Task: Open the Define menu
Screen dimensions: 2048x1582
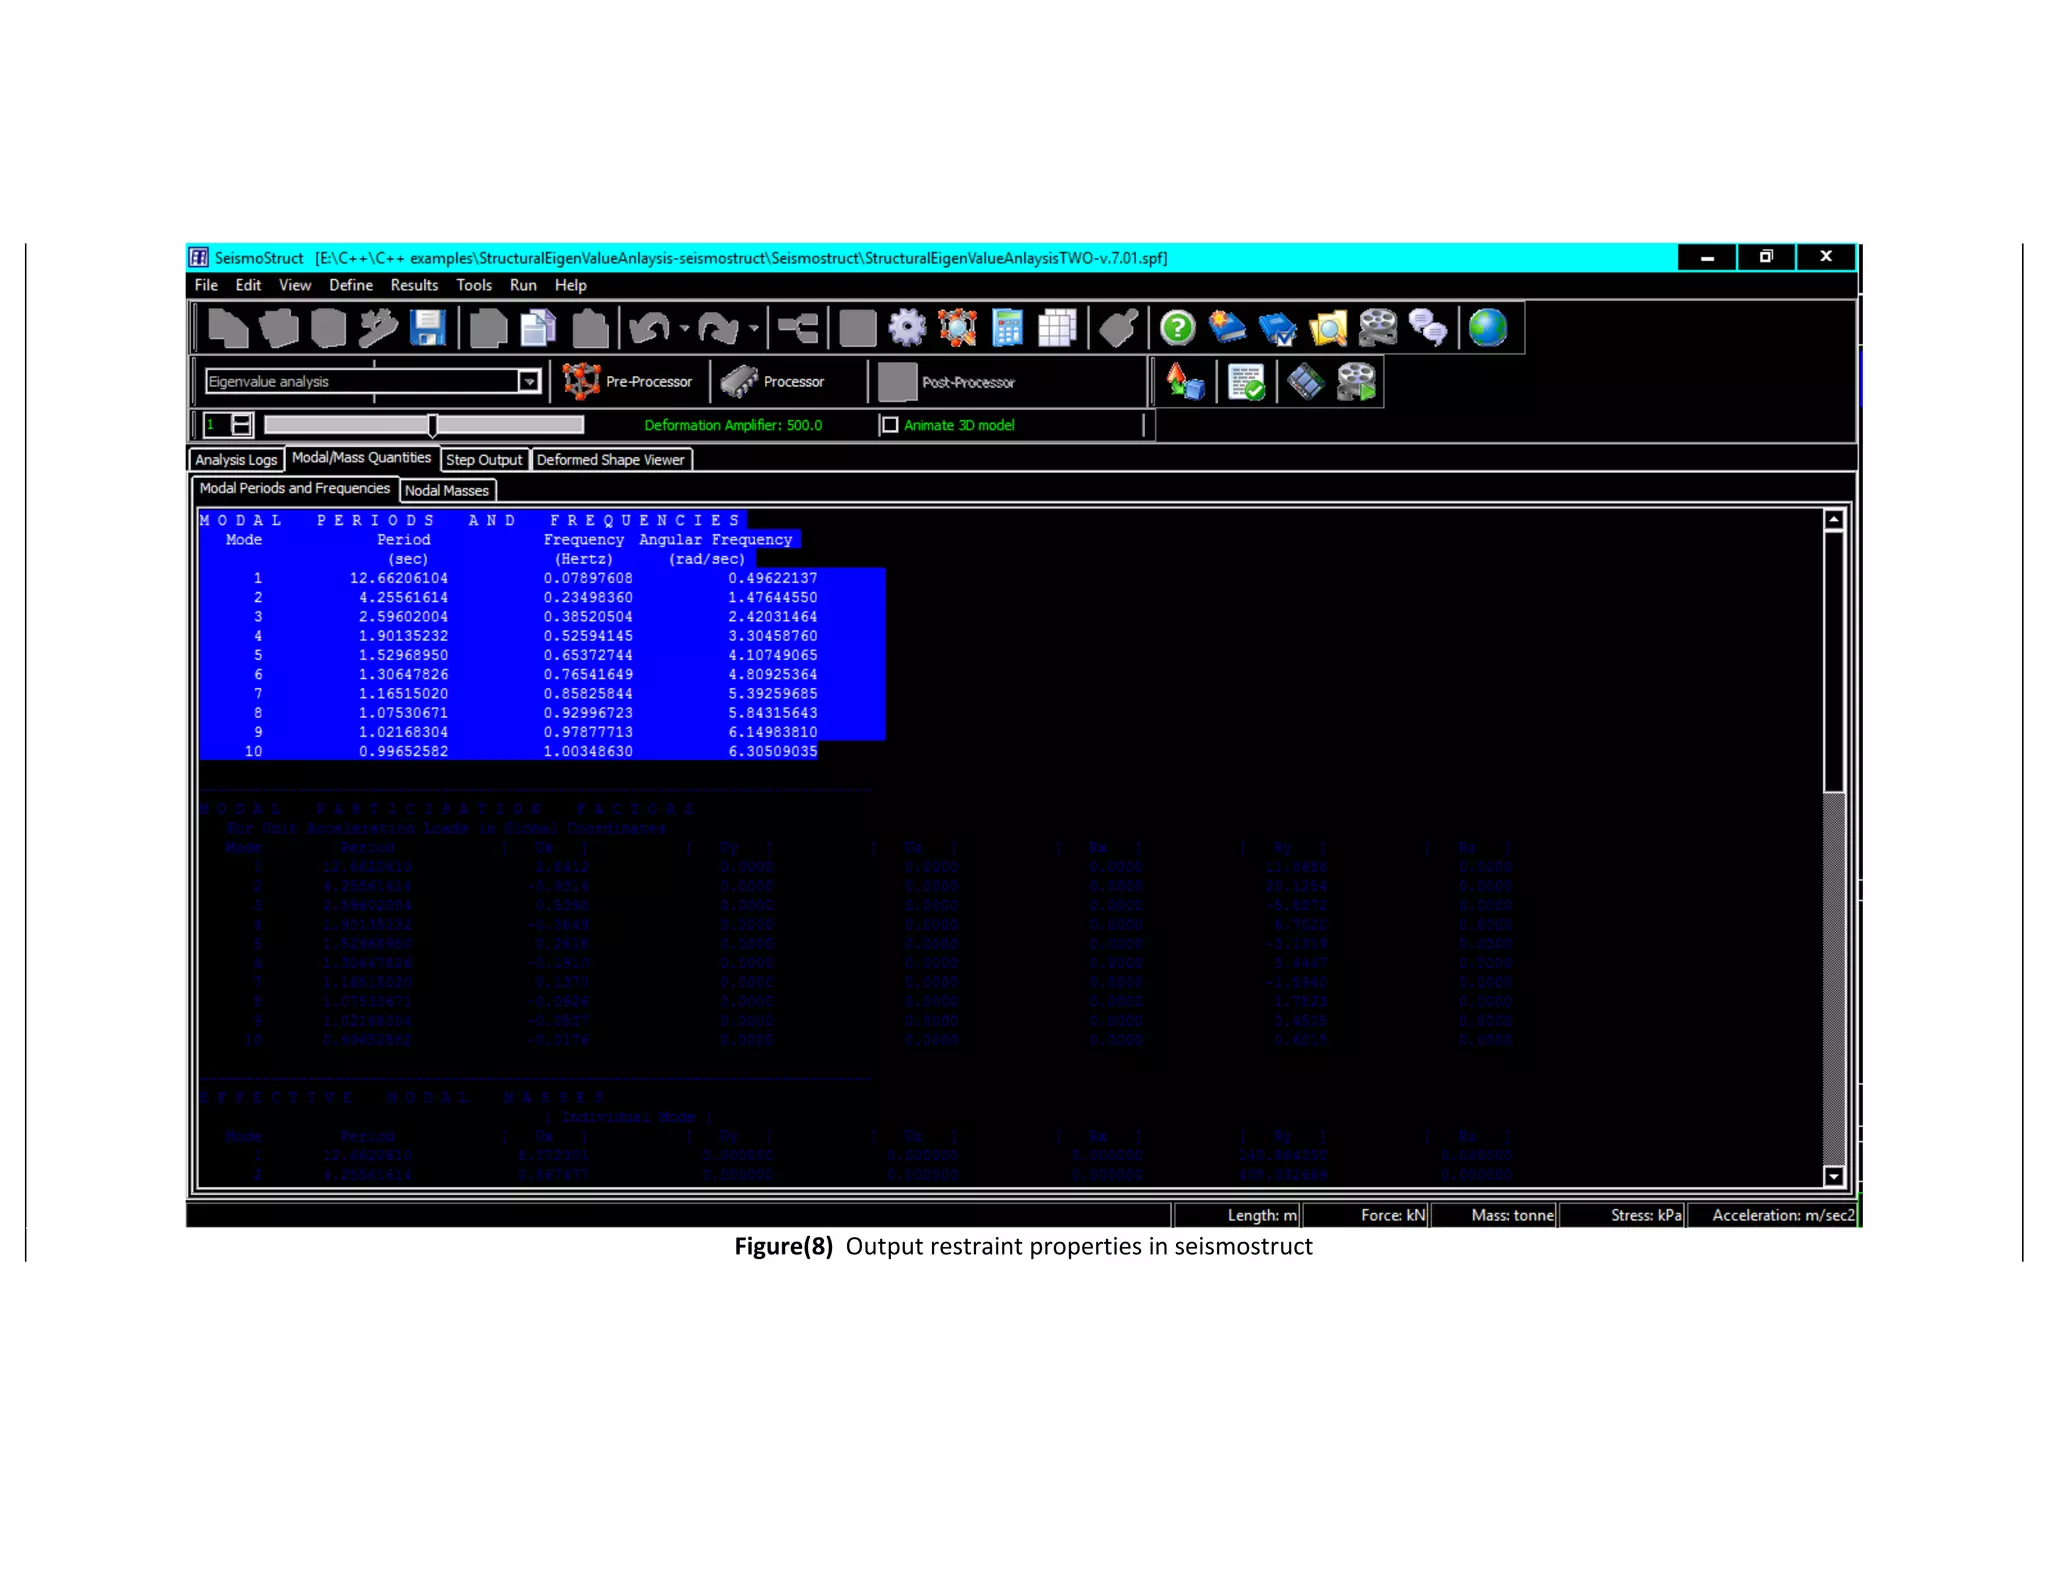Action: pos(351,285)
